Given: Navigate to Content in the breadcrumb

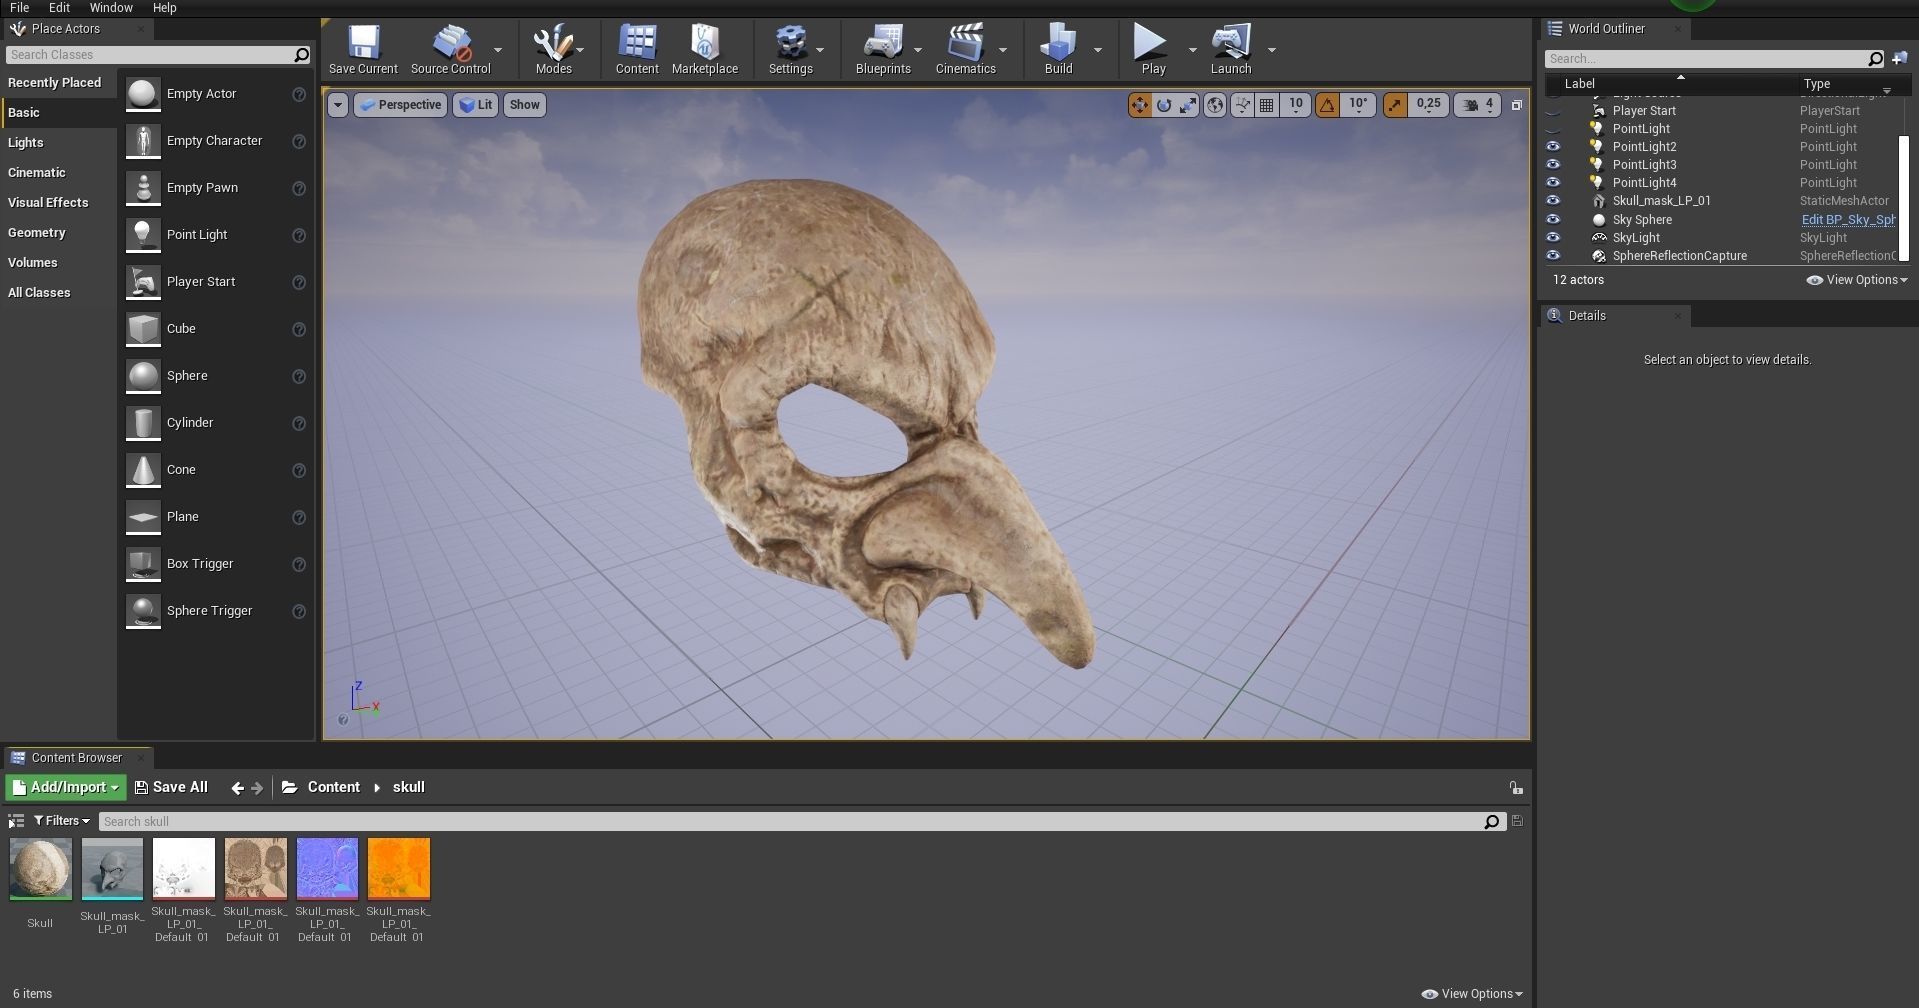Looking at the screenshot, I should [333, 788].
